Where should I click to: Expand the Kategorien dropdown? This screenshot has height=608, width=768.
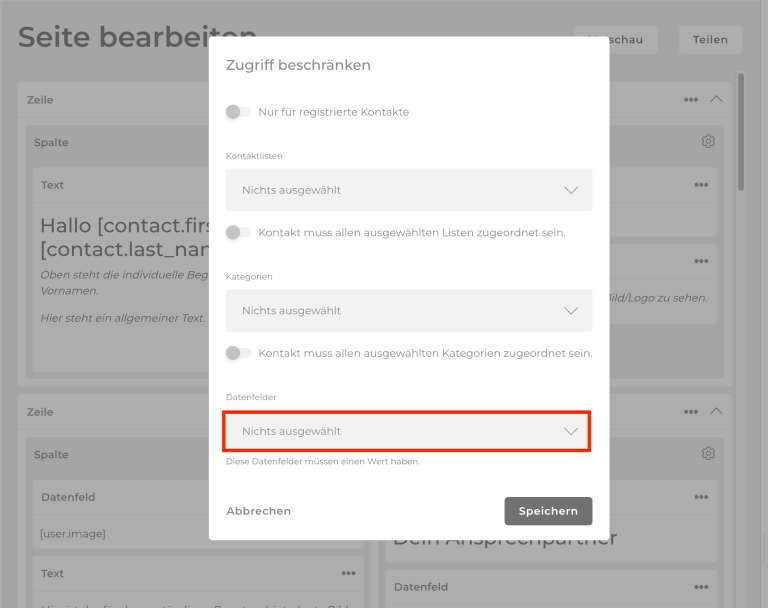(x=408, y=311)
